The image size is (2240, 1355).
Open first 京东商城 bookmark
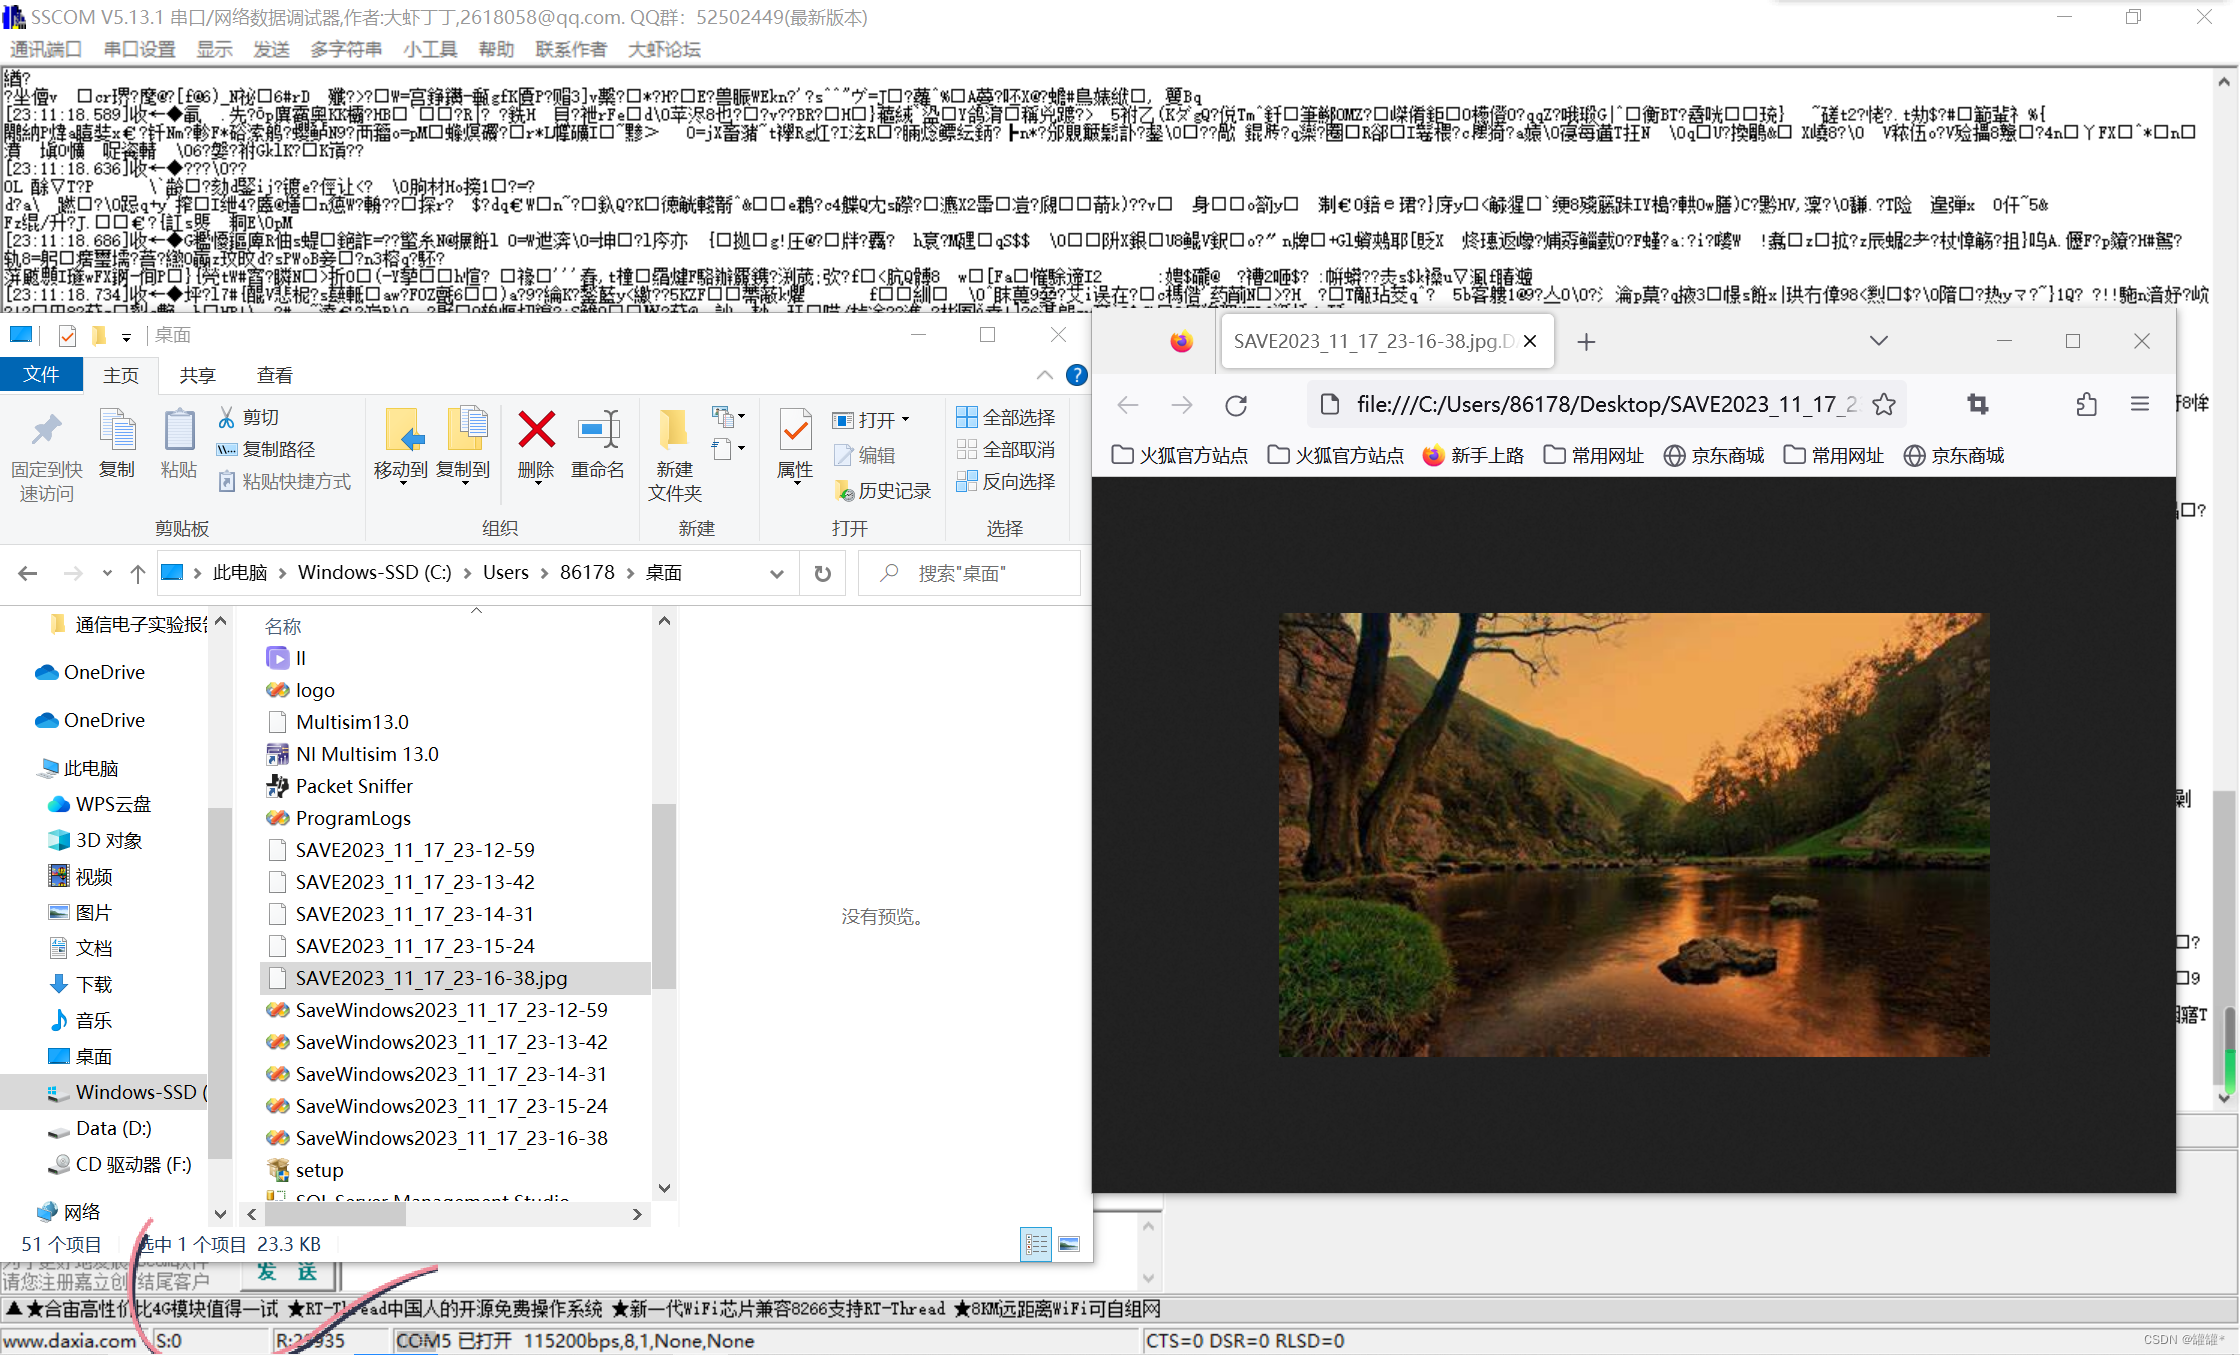1714,456
